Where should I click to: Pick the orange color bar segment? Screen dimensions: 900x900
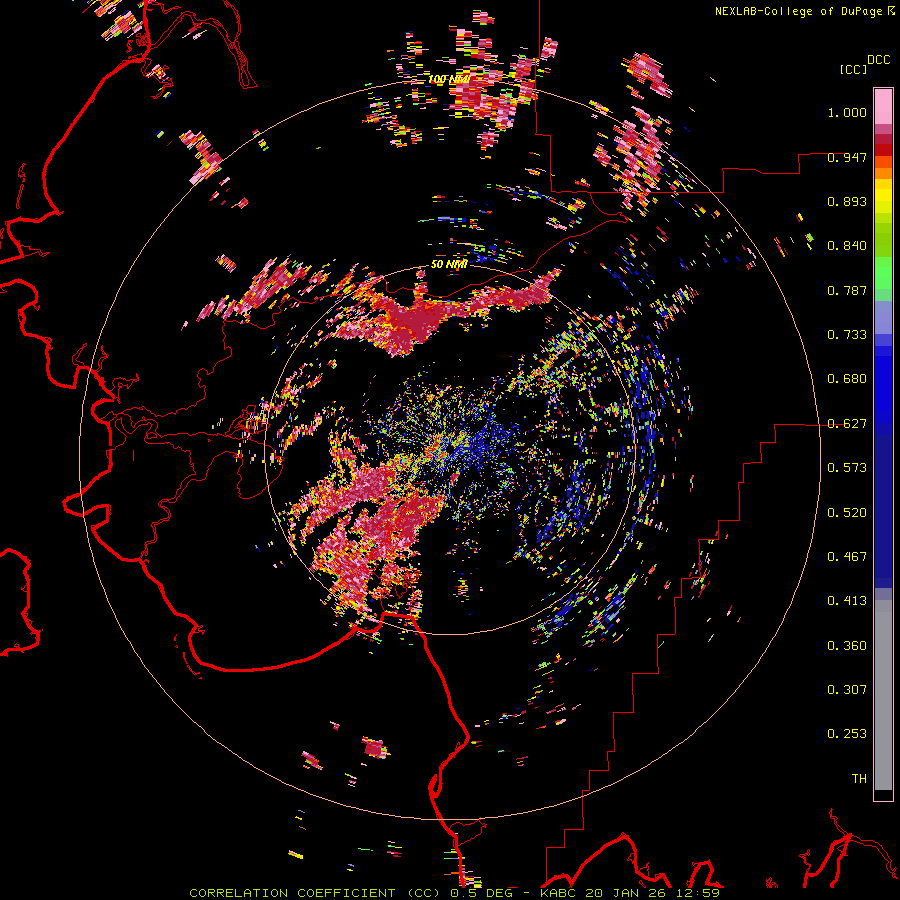(x=883, y=173)
